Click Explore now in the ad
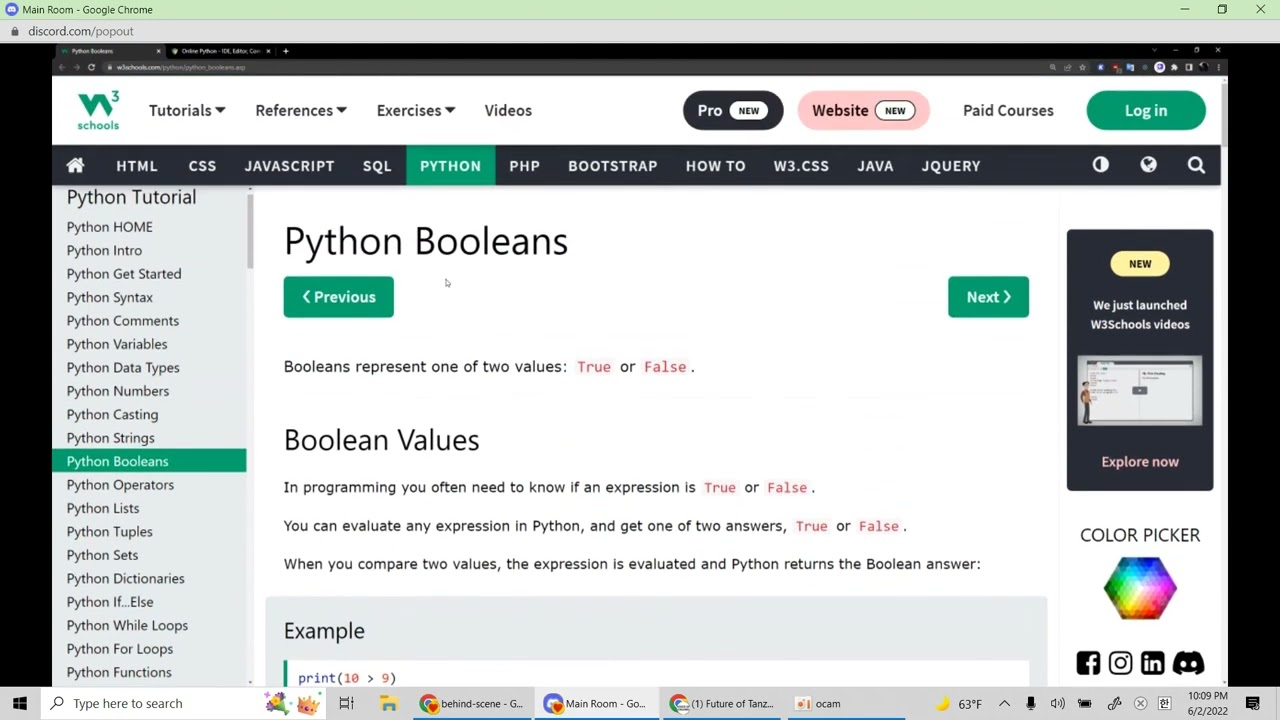The width and height of the screenshot is (1280, 720). (1140, 462)
